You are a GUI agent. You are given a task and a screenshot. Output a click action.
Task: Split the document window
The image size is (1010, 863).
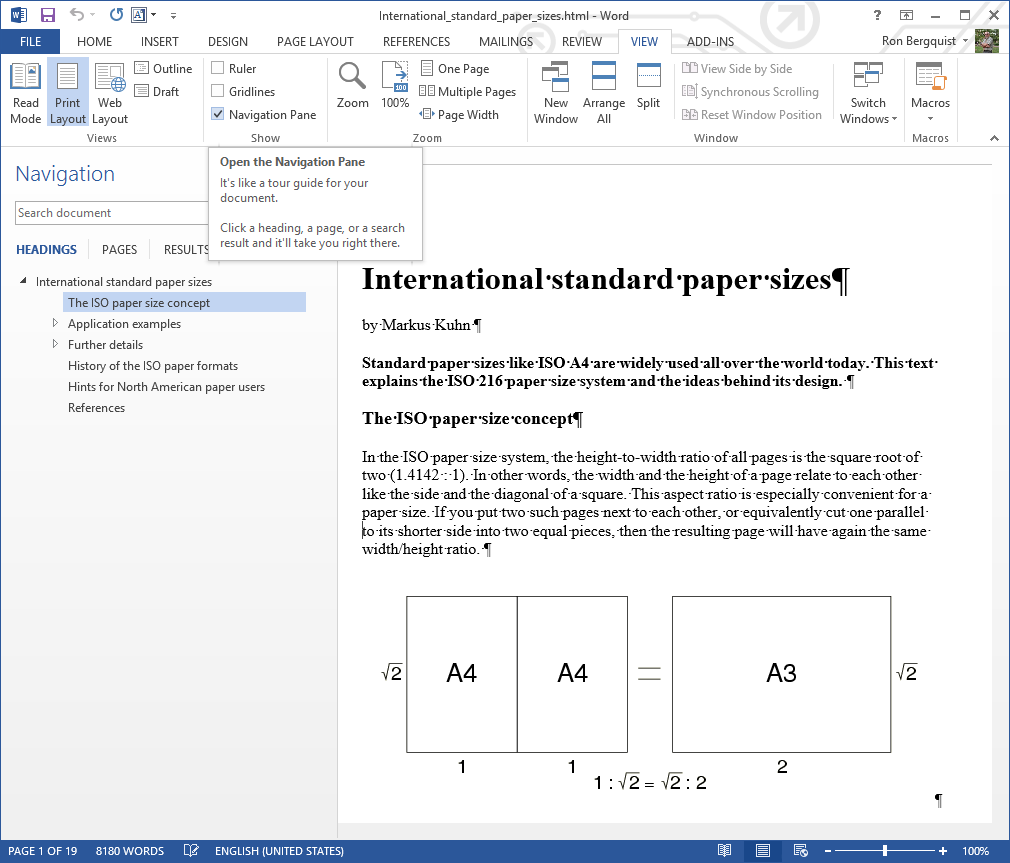648,86
